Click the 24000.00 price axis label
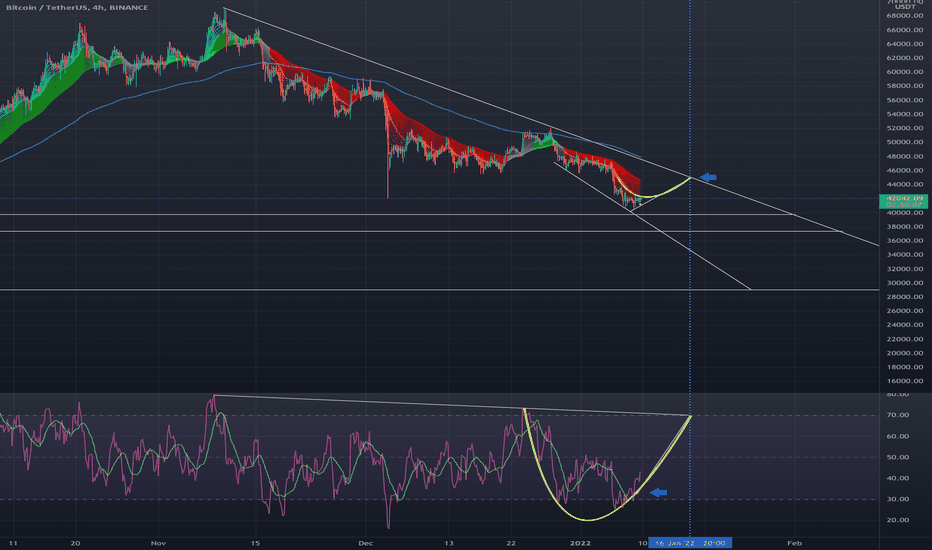The width and height of the screenshot is (932, 550). pos(905,325)
